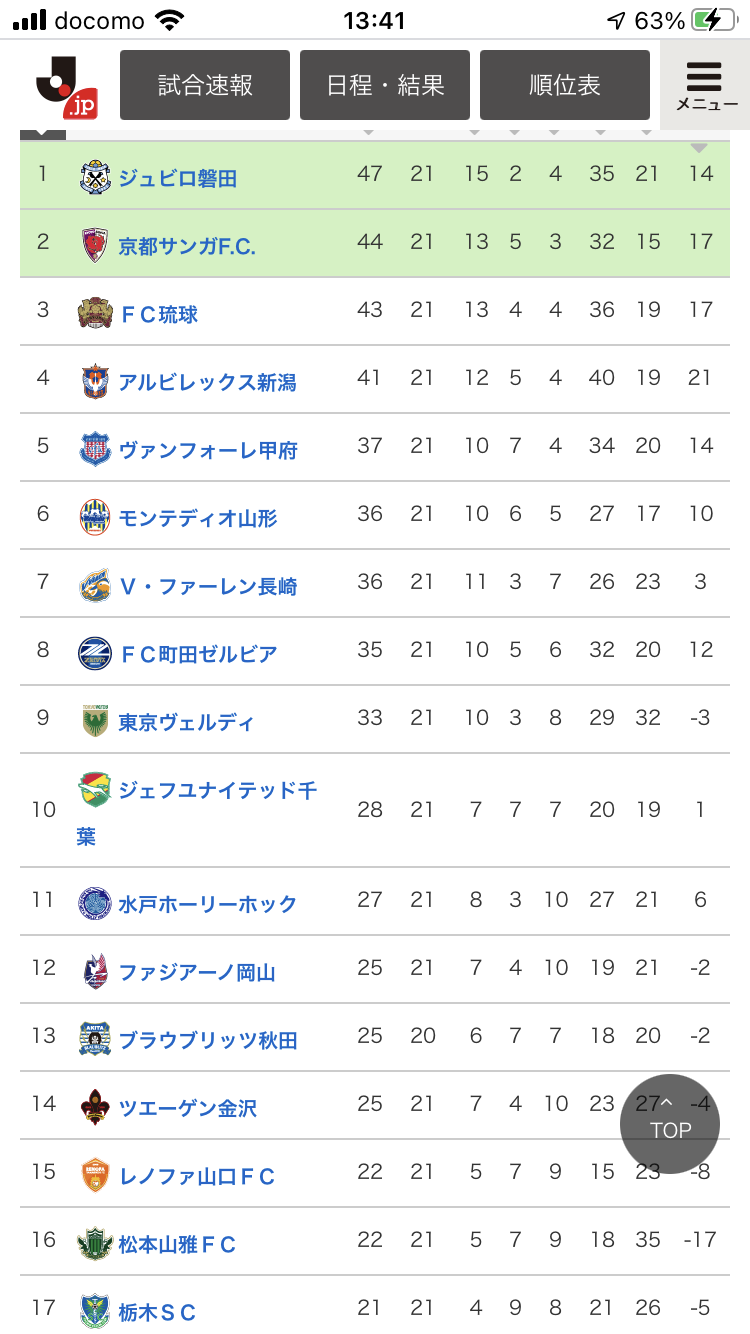
Task: Open the ＦＣ町田ゼルビア team link
Action: 198,654
